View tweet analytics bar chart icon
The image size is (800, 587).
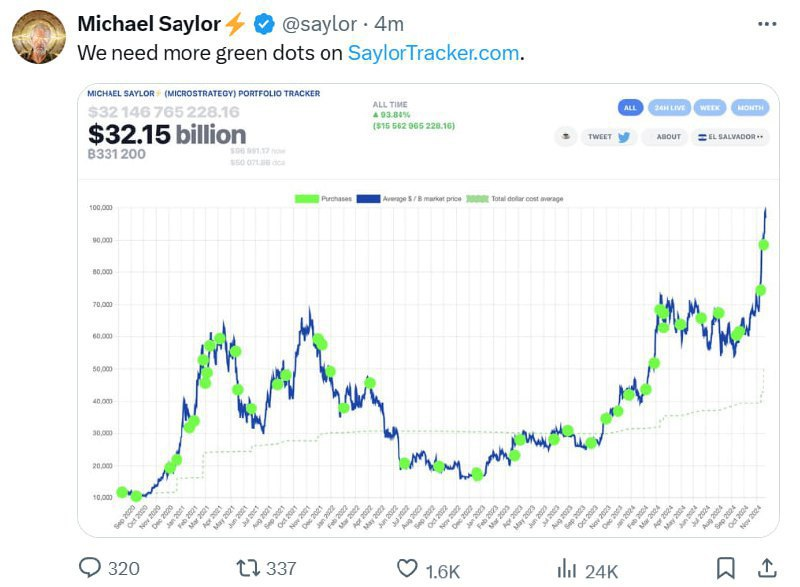567,568
